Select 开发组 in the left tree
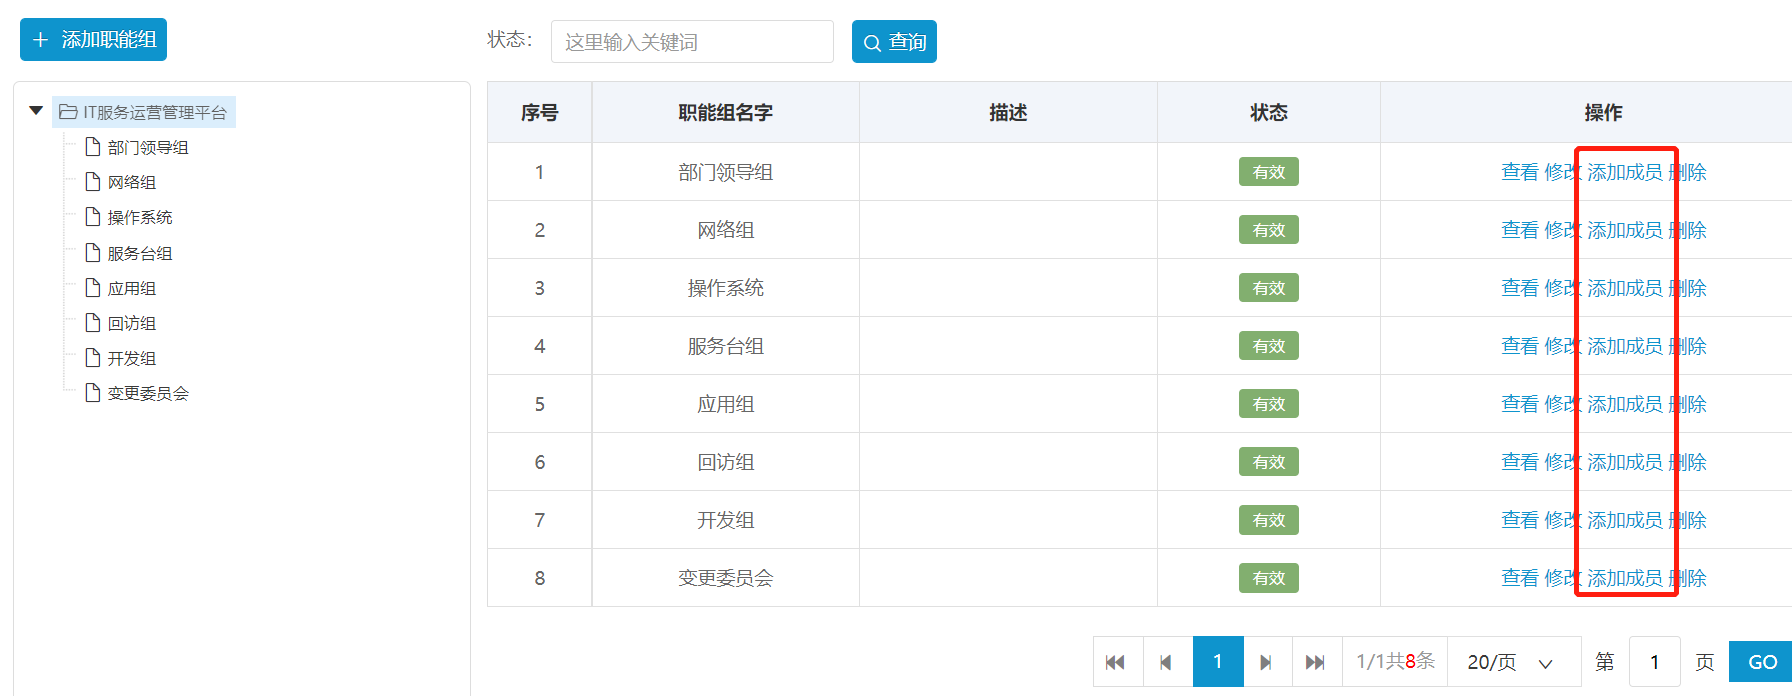Image resolution: width=1792 pixels, height=696 pixels. coord(132,358)
